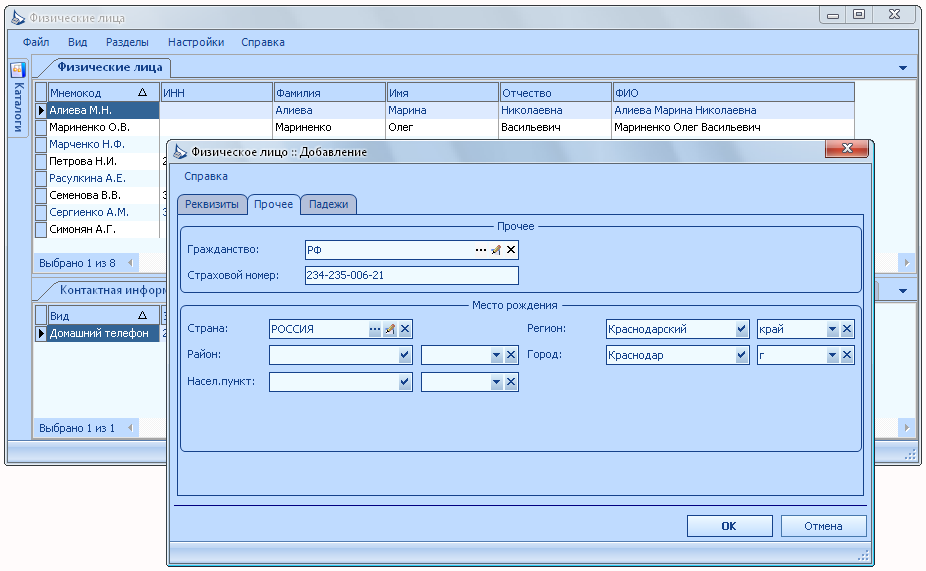Sort by the Фамилия column header

(329, 92)
